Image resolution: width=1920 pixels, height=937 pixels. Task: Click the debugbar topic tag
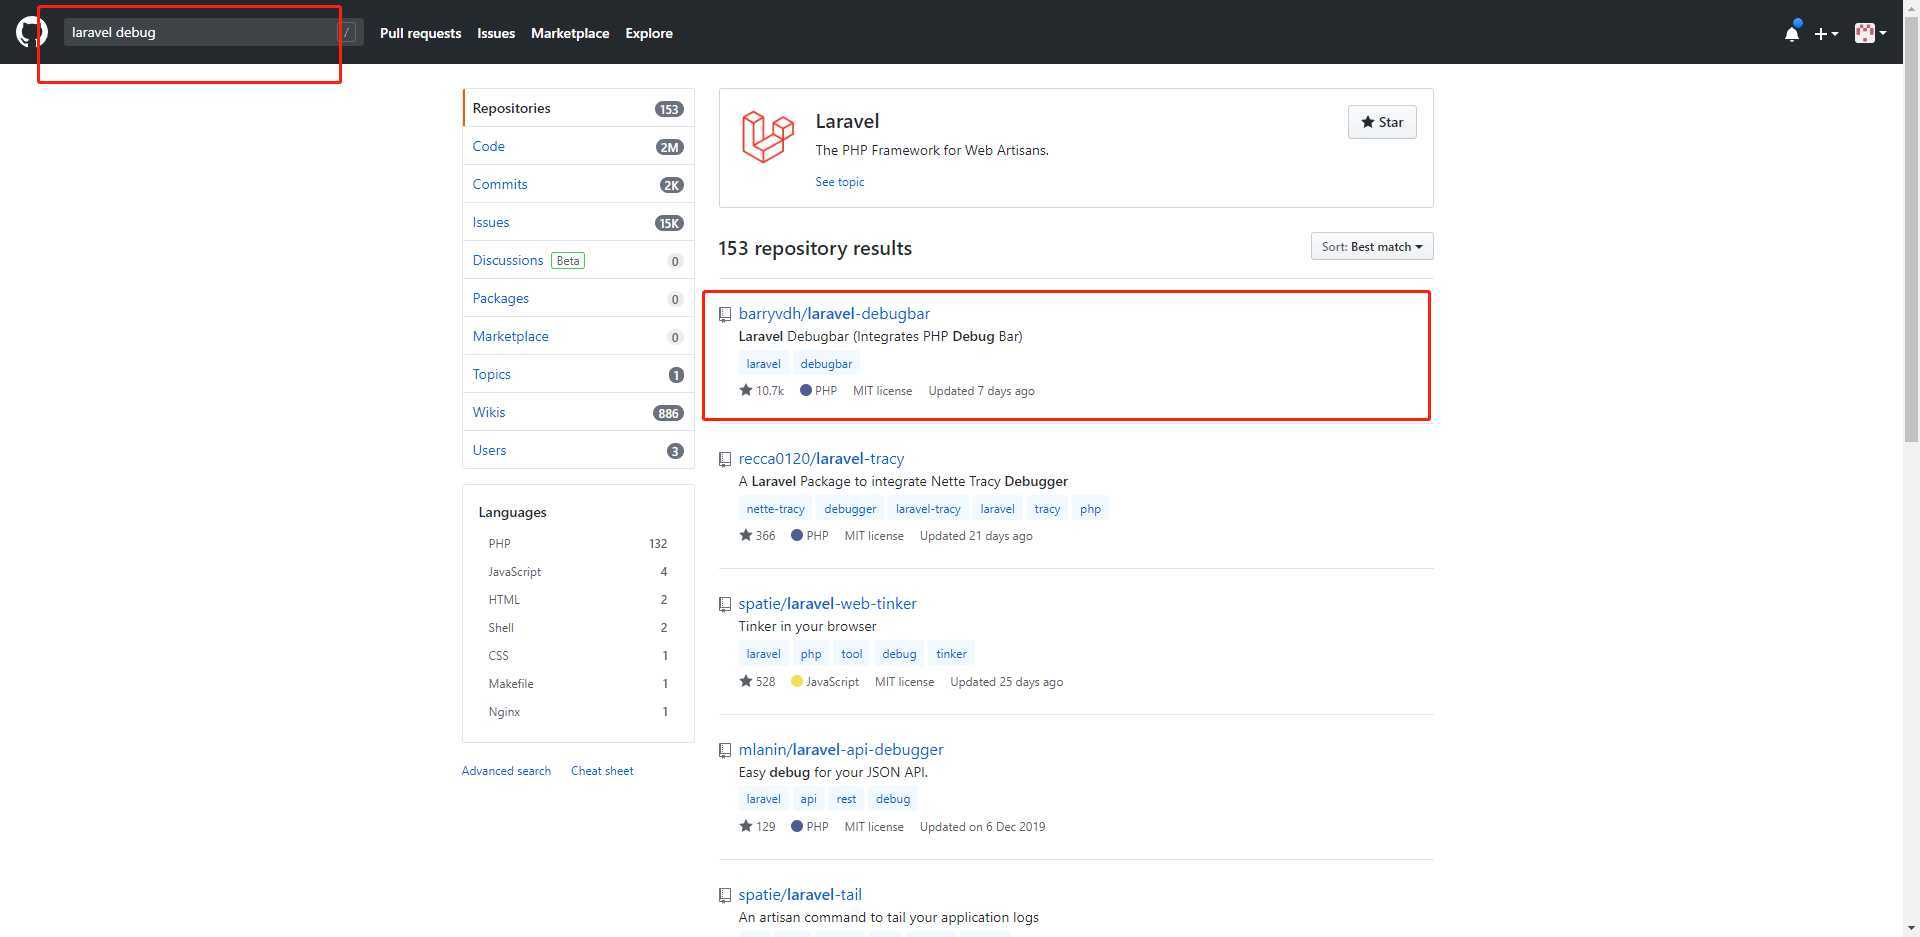826,364
